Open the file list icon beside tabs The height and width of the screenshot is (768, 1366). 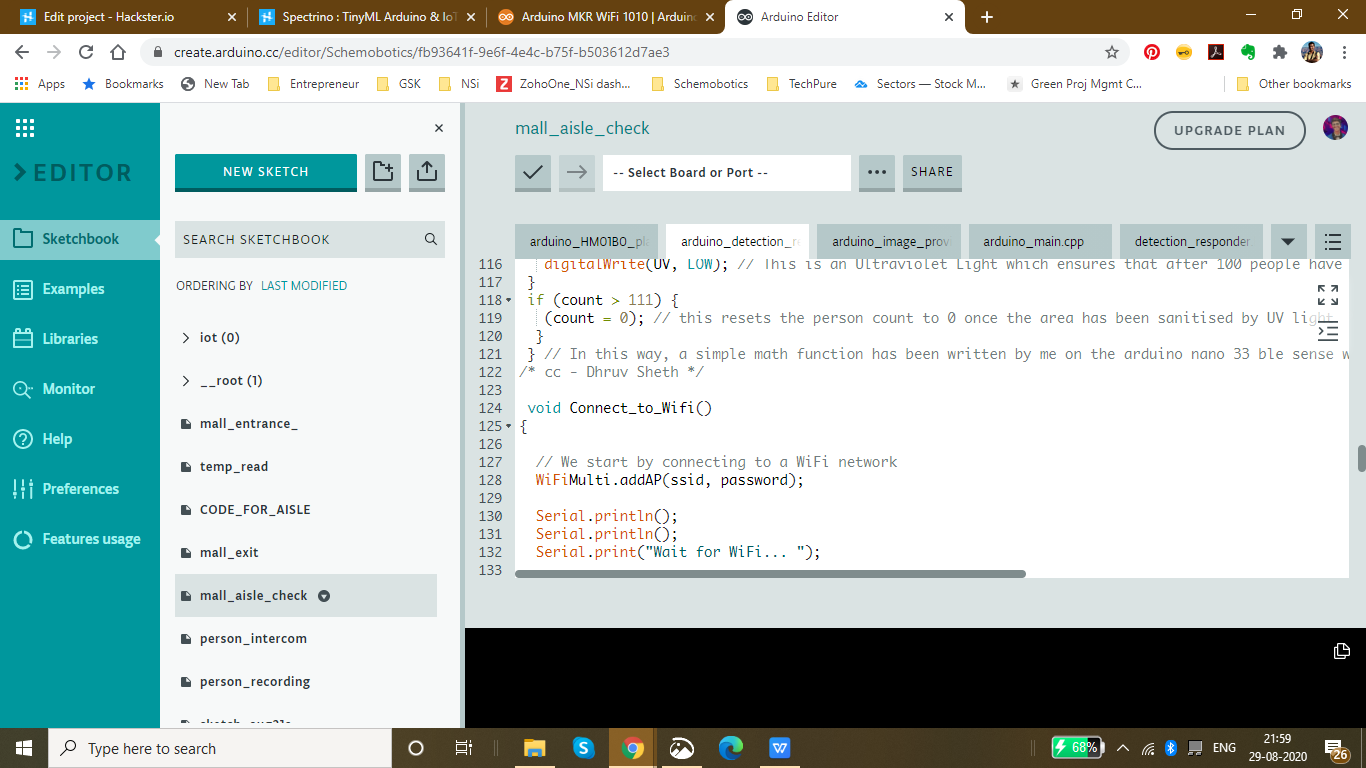pos(1332,241)
